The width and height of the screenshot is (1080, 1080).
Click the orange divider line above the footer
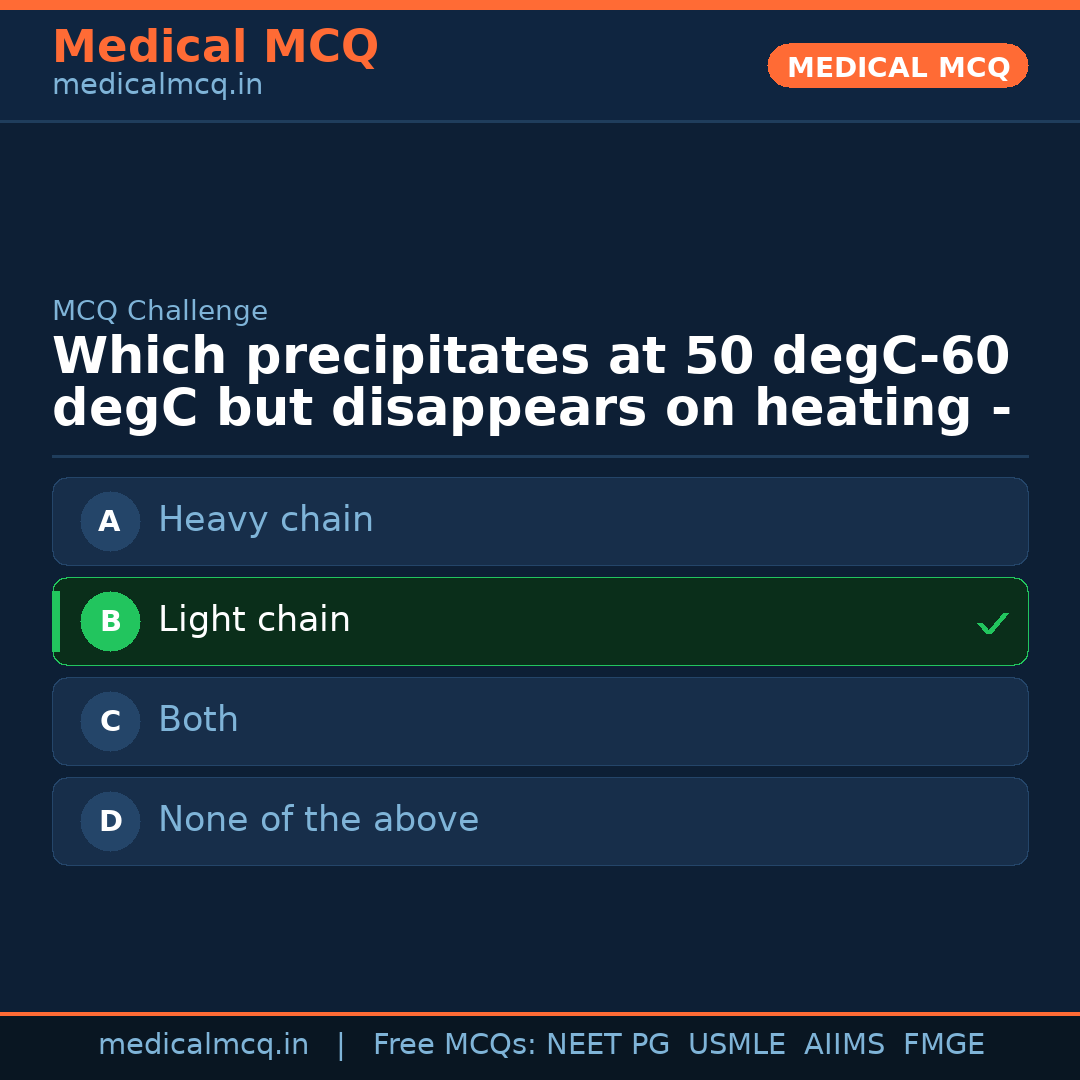tap(540, 1010)
